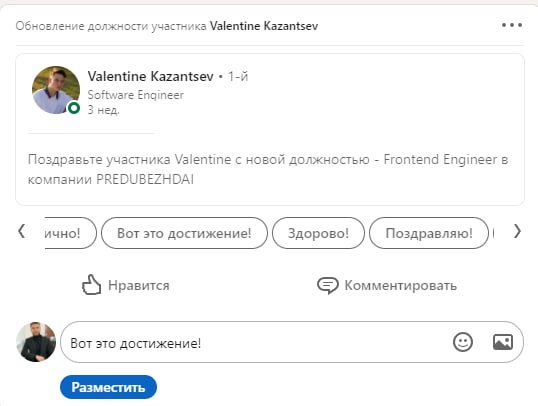Viewport: 538px width, 406px height.
Task: Open Valentine Kazantsev name link in header
Action: pyautogui.click(x=264, y=26)
